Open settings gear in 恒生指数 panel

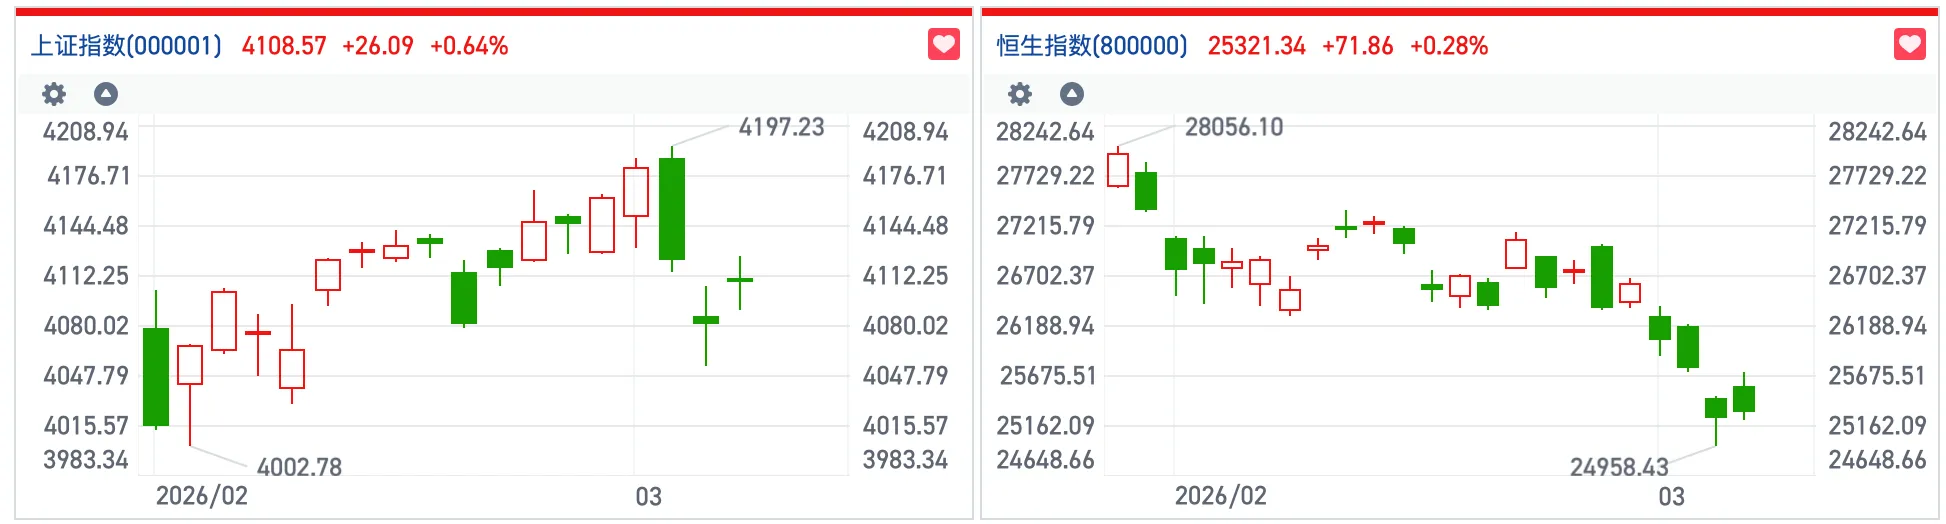1020,94
